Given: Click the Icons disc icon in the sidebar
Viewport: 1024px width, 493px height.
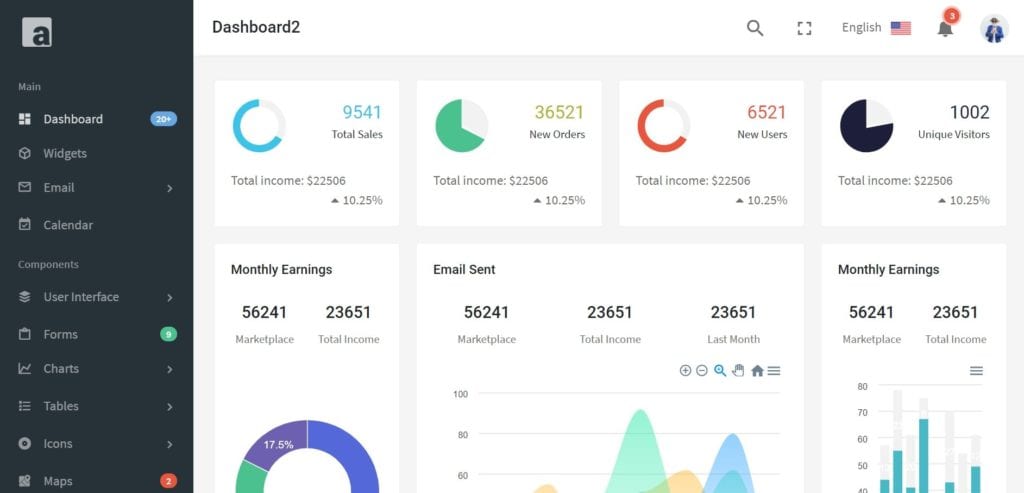Looking at the screenshot, I should pos(25,444).
